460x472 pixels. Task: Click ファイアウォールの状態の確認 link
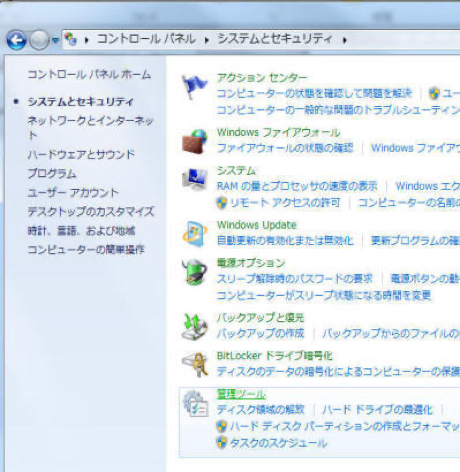coord(285,148)
